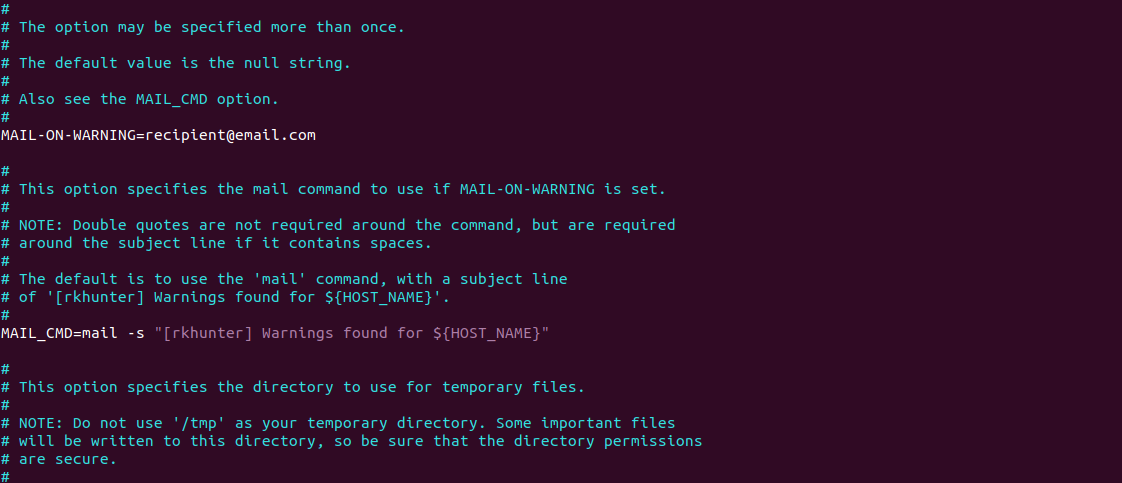Click the blank line below MAIL_CMD setting

(561, 351)
